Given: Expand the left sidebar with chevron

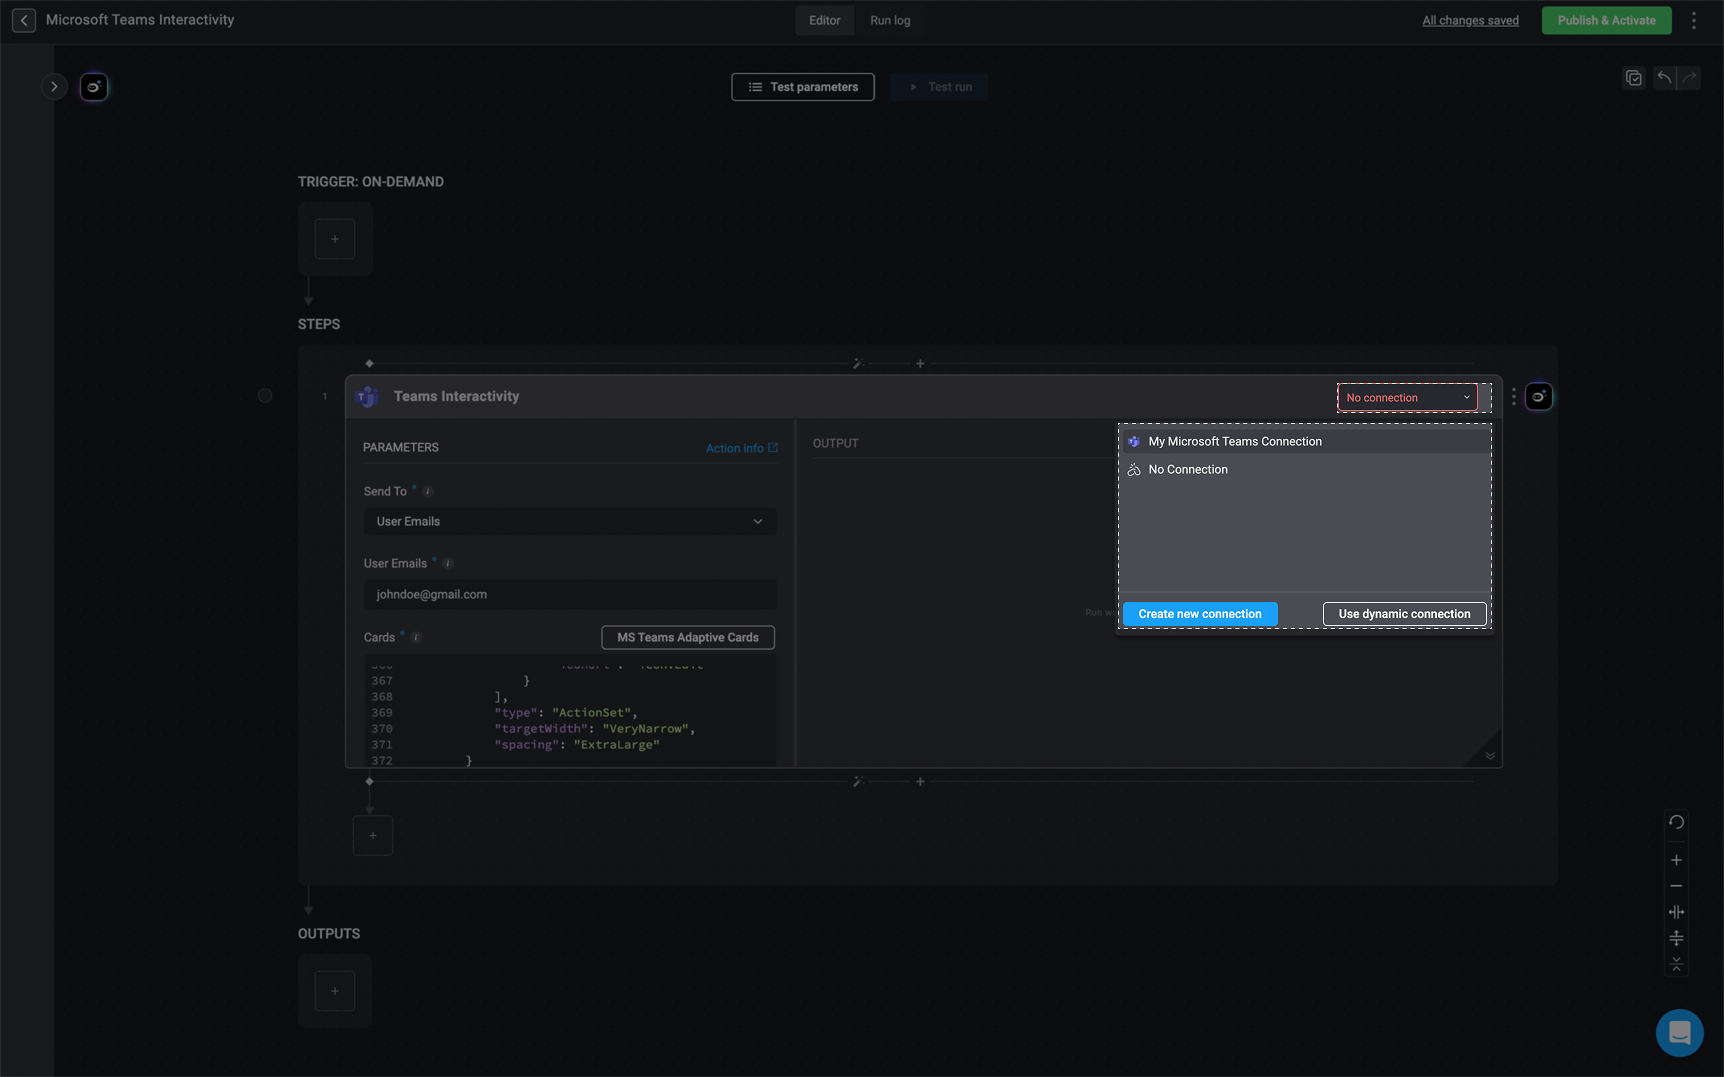Looking at the screenshot, I should pyautogui.click(x=54, y=87).
